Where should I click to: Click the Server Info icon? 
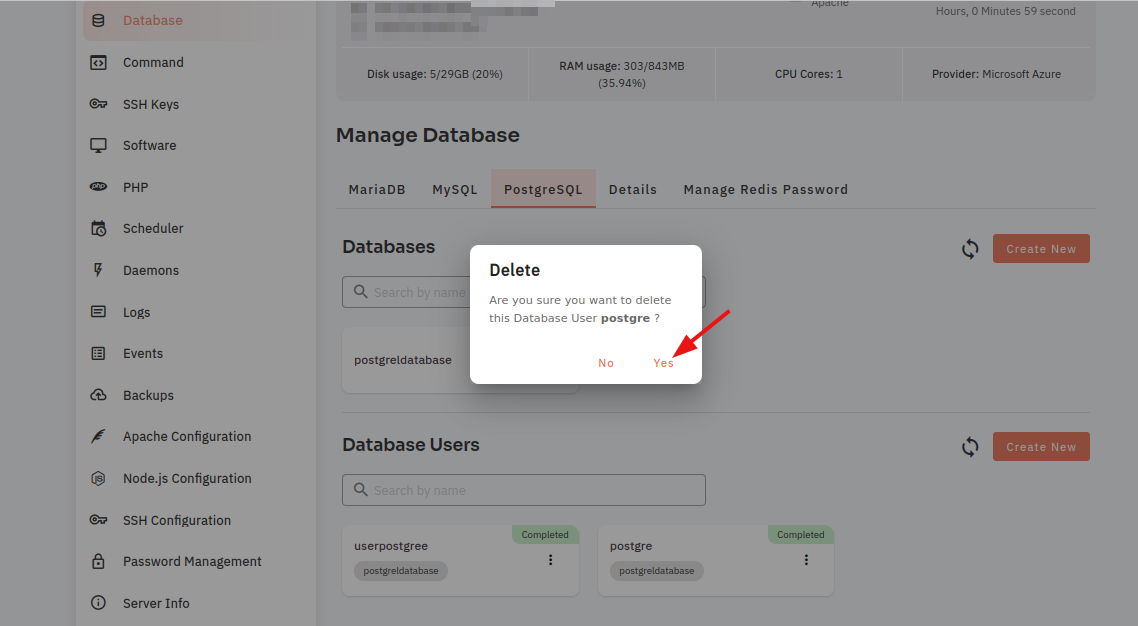(x=98, y=603)
